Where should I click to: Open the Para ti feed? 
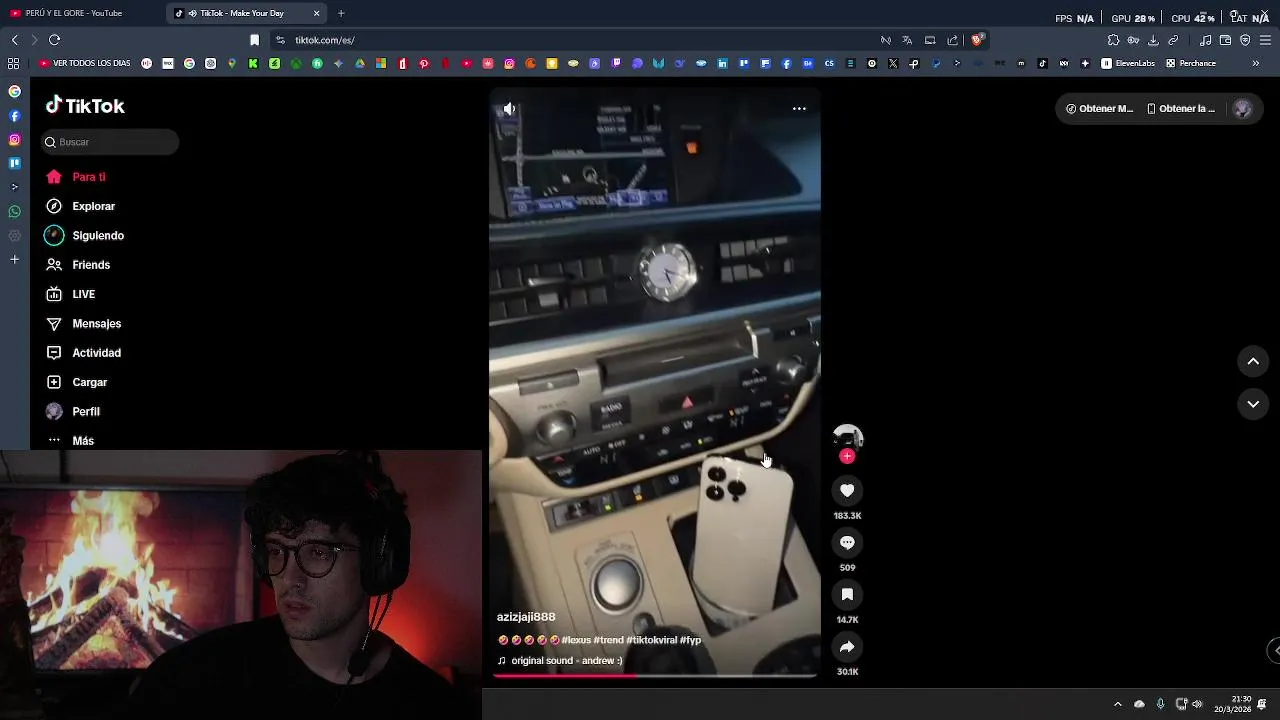point(75,177)
